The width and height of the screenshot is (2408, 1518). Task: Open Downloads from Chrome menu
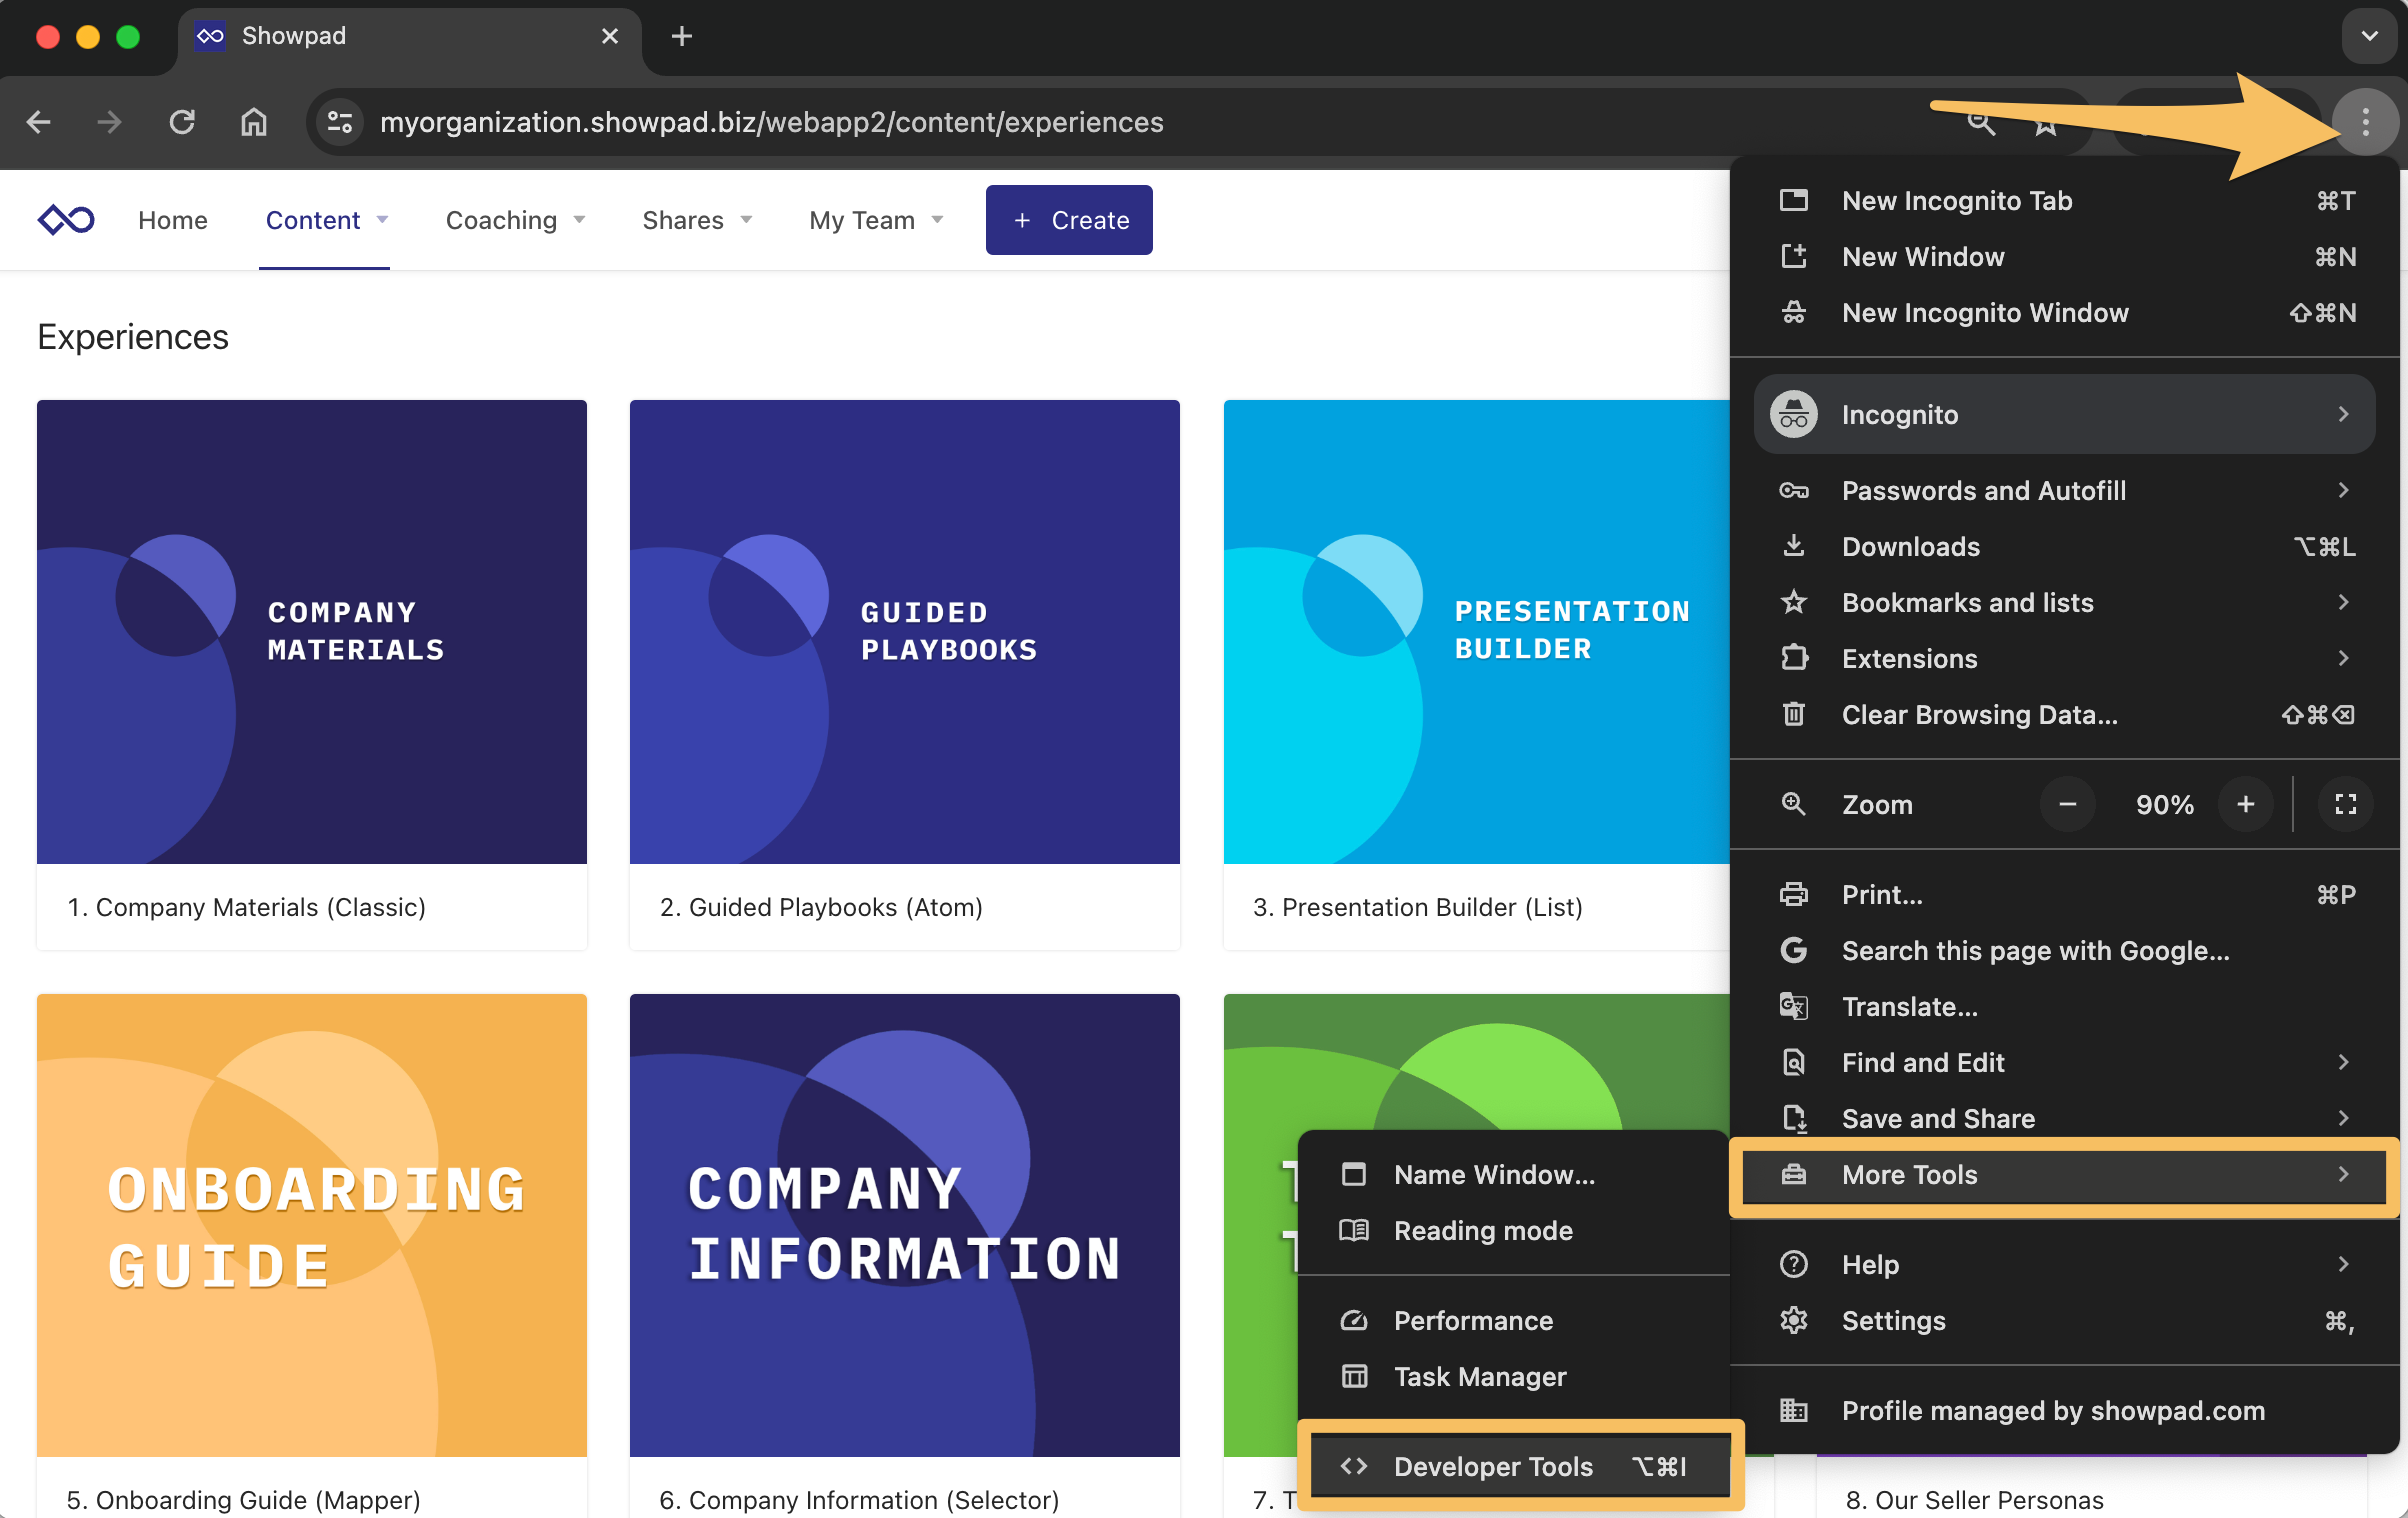(2065, 547)
